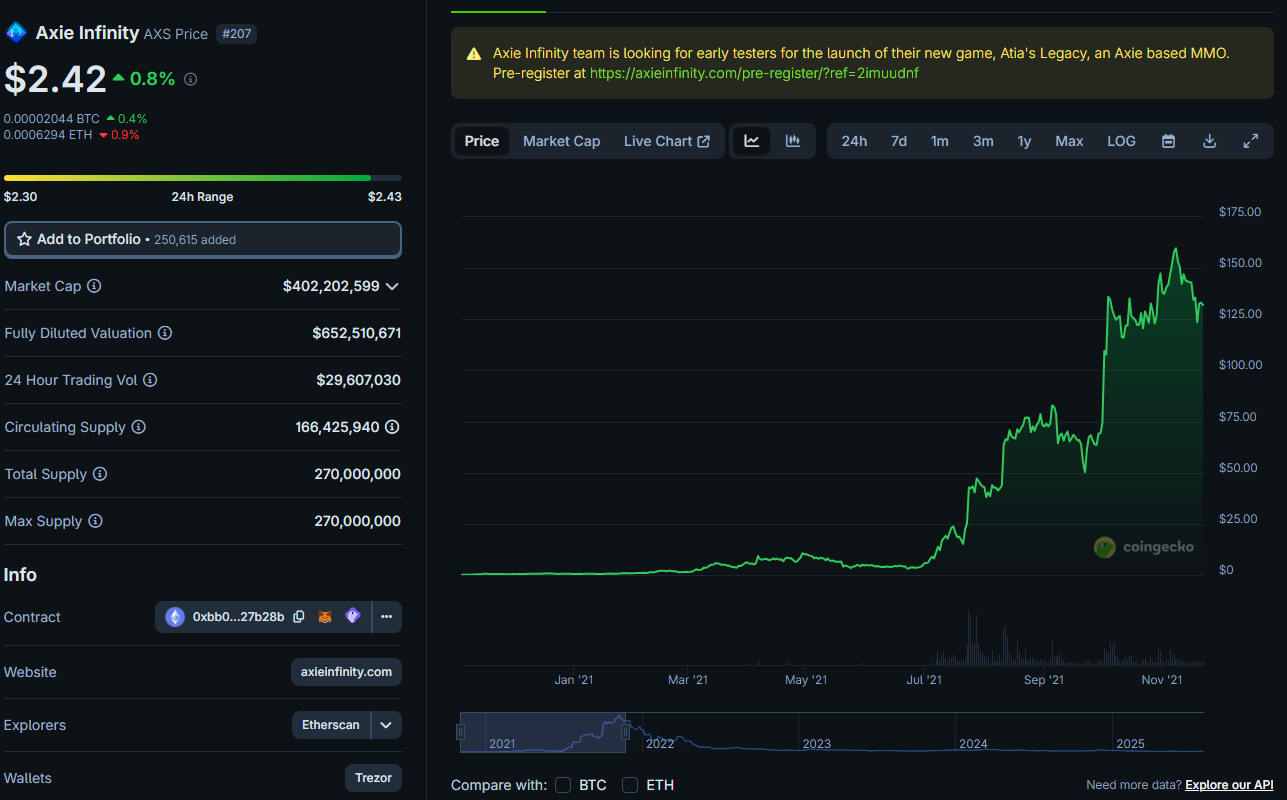Expand the Market Cap details chevron
Viewport: 1287px width, 800px height.
[392, 286]
